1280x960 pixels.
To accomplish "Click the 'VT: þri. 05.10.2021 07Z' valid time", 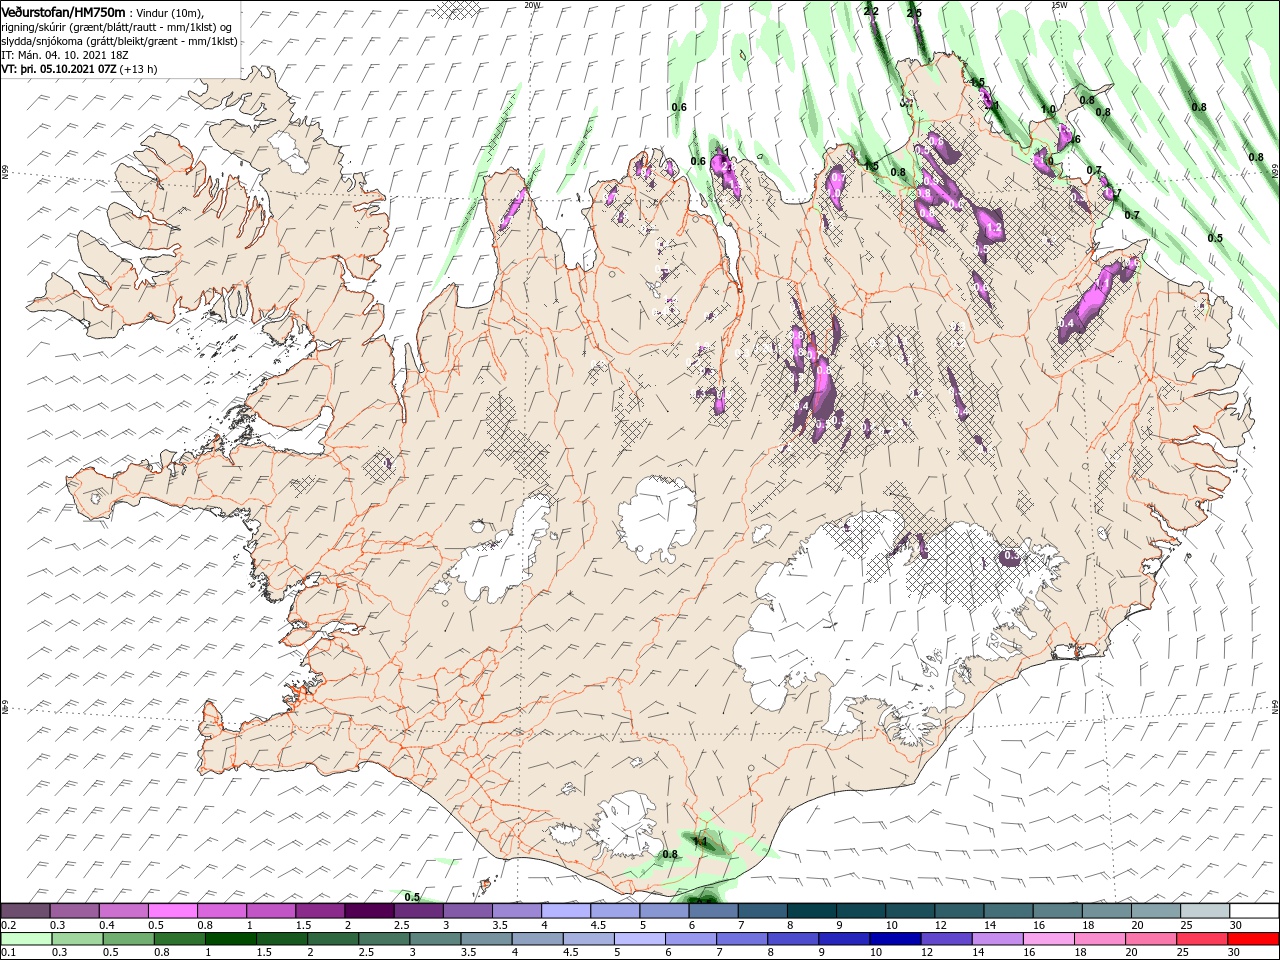I will point(59,69).
